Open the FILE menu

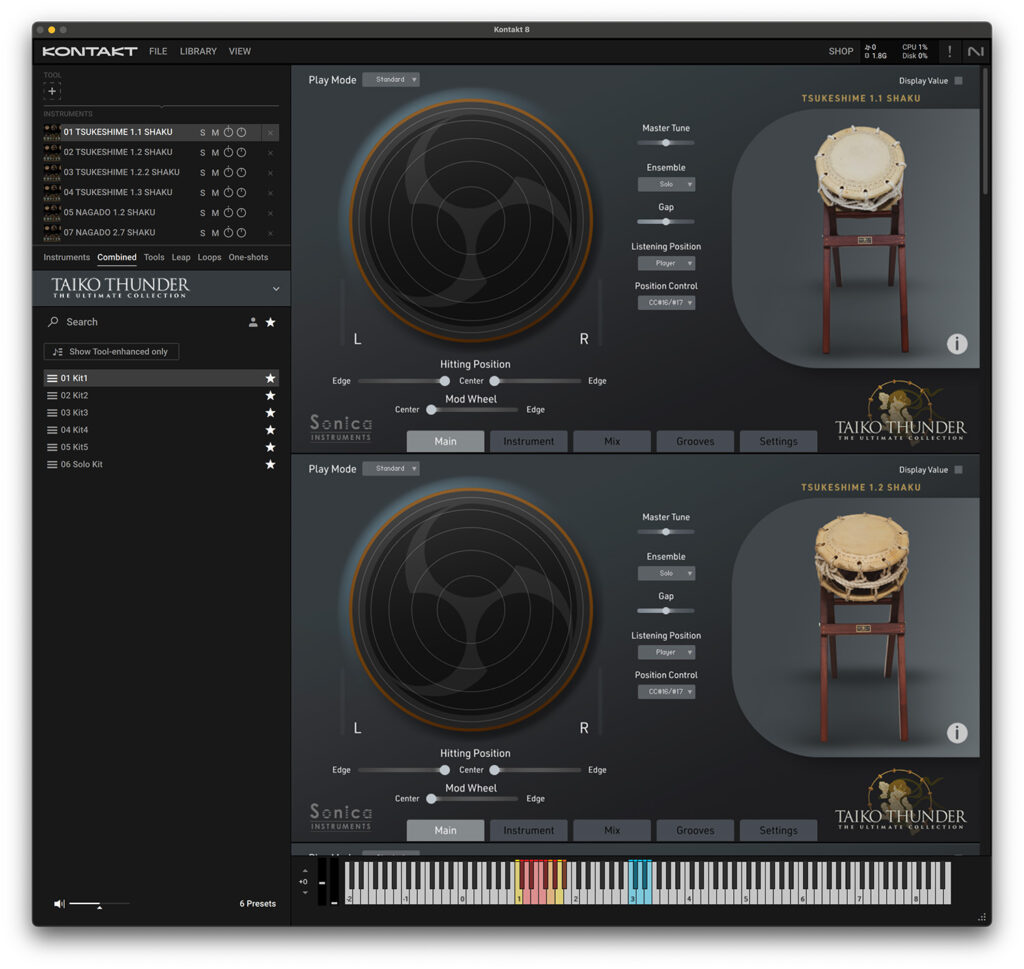point(158,51)
